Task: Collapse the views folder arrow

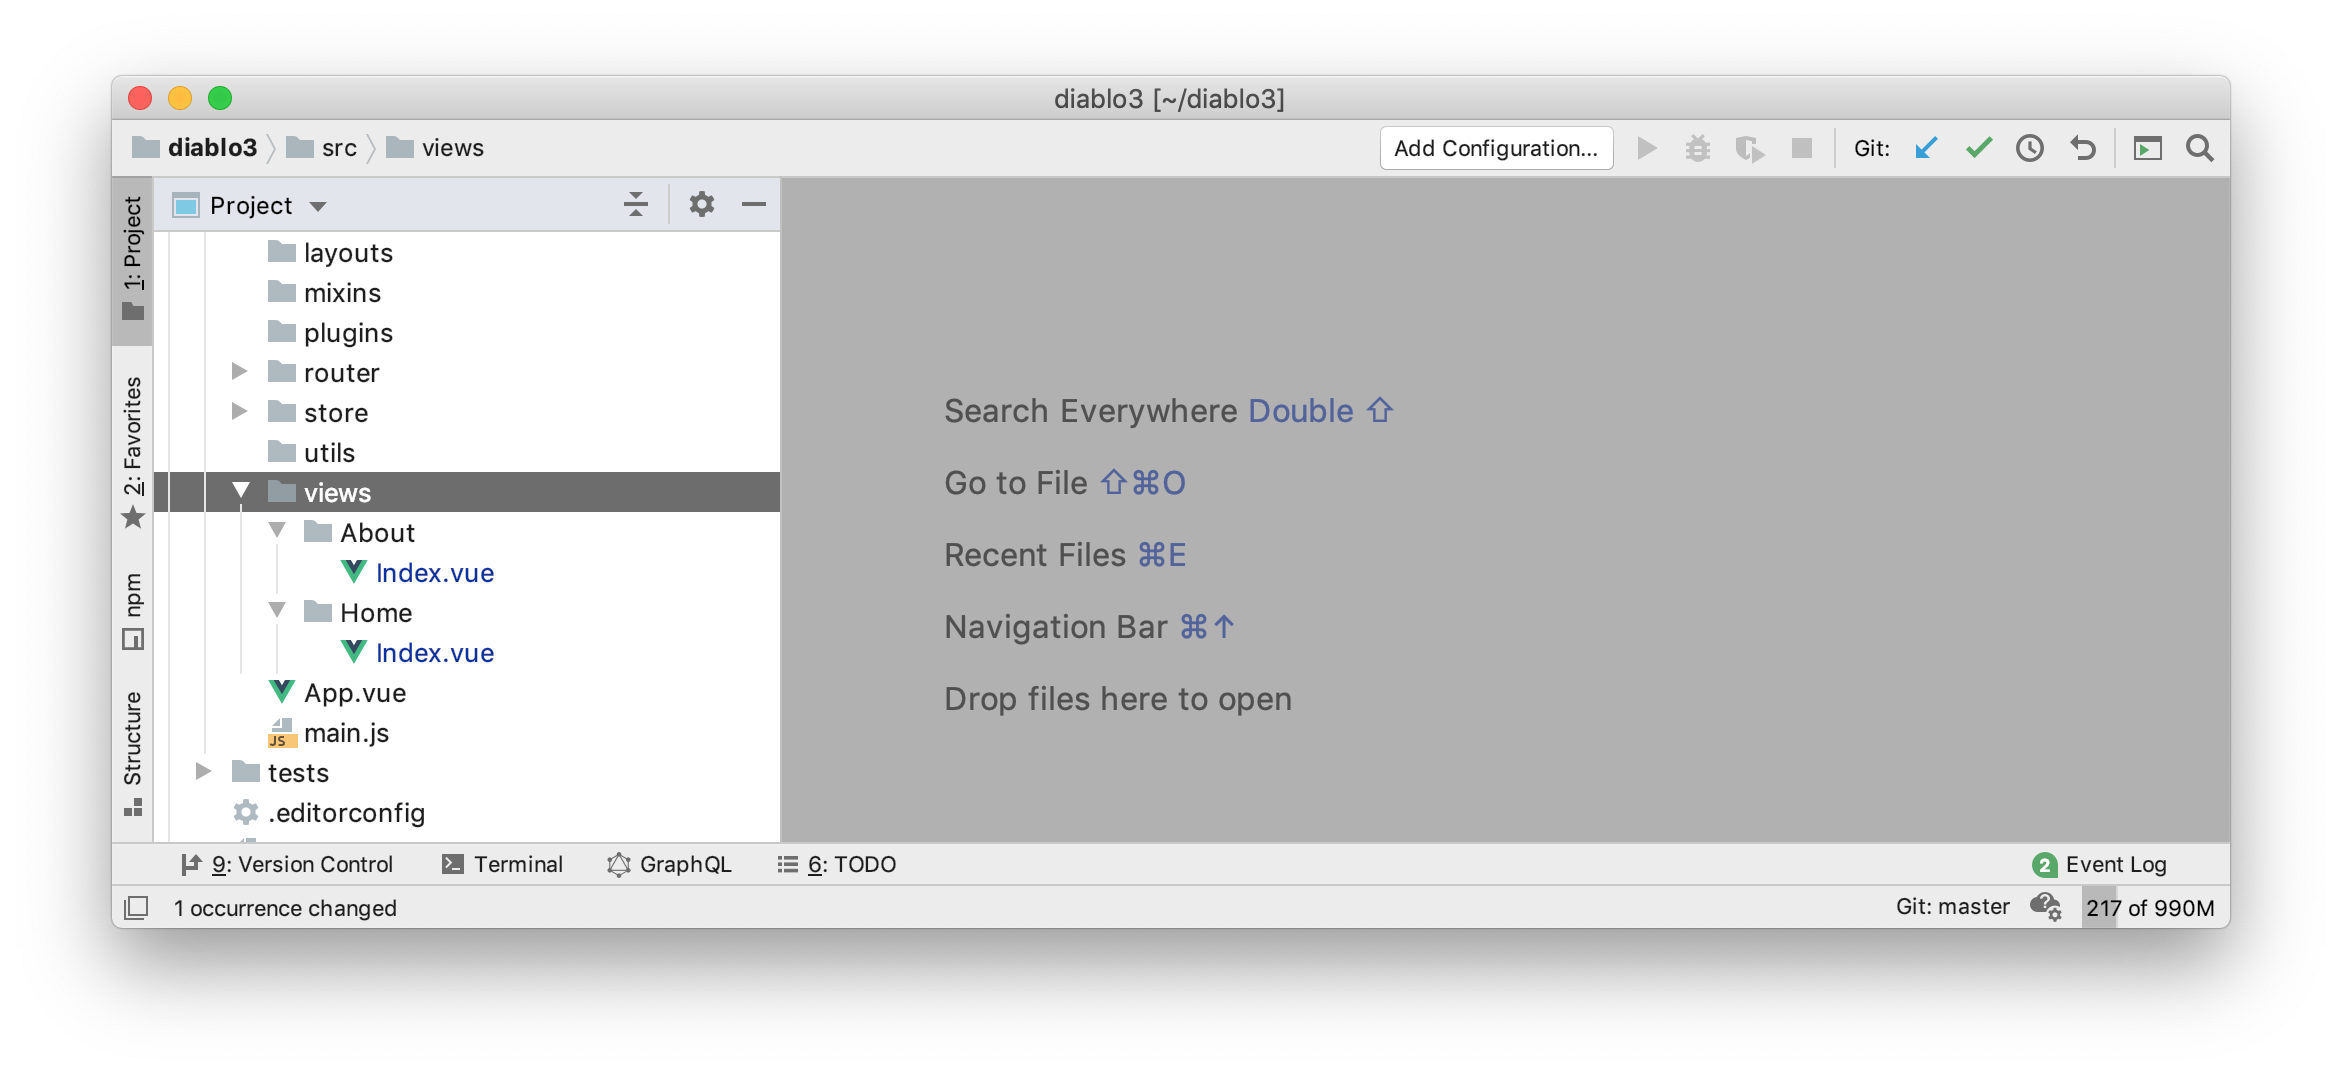Action: (x=241, y=491)
